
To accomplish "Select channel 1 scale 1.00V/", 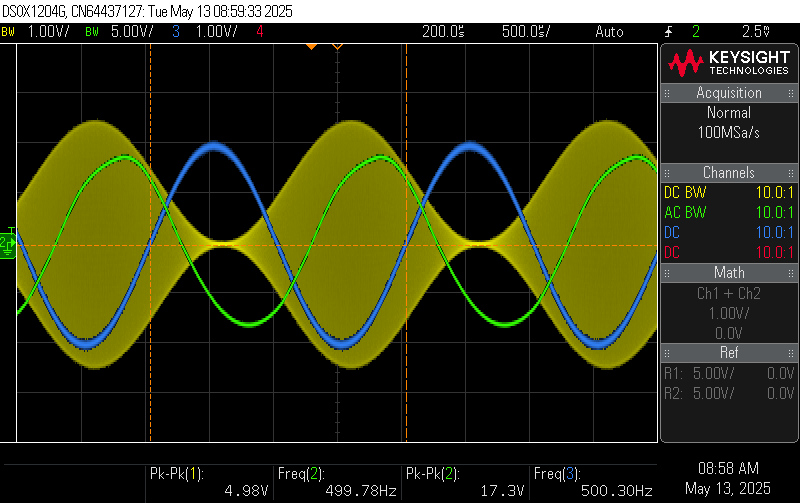I will click(x=48, y=32).
